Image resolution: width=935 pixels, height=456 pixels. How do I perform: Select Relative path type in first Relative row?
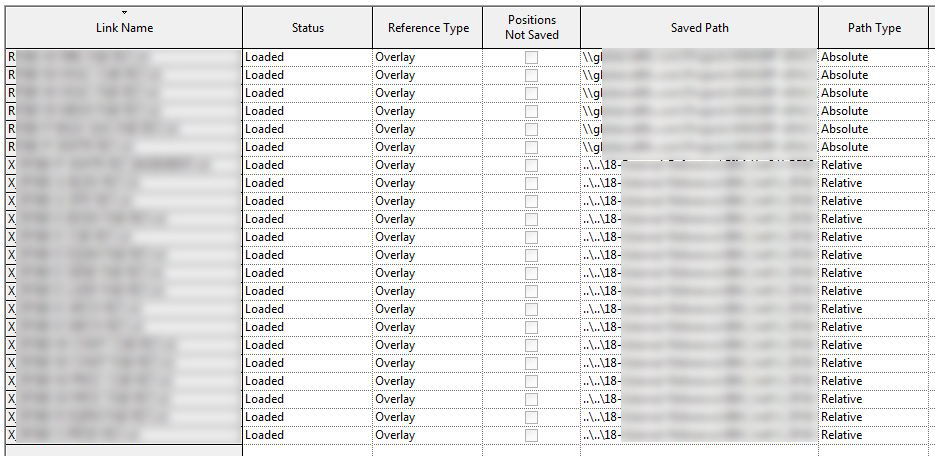pyautogui.click(x=874, y=165)
